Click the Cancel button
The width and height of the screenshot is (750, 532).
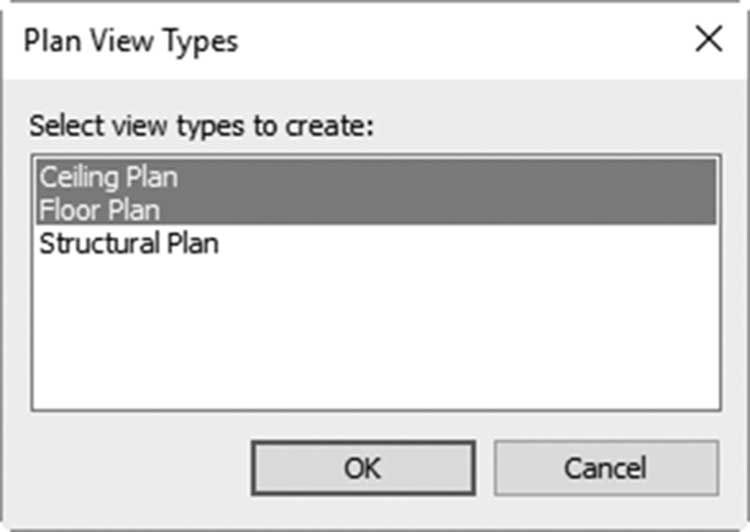coord(606,468)
